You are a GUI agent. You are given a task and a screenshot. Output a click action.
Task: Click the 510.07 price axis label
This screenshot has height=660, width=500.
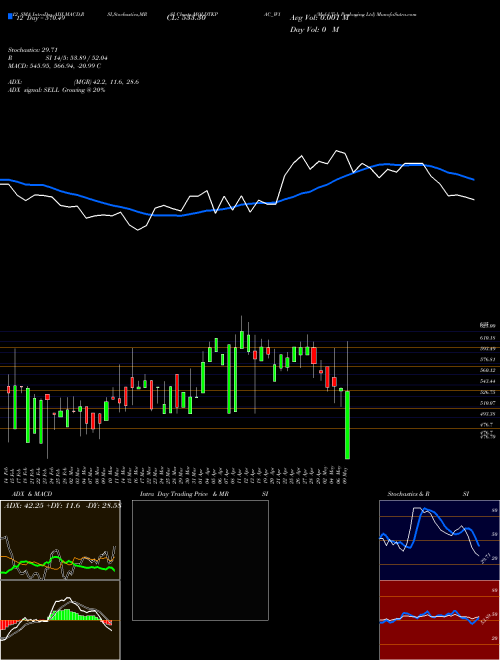point(487,403)
